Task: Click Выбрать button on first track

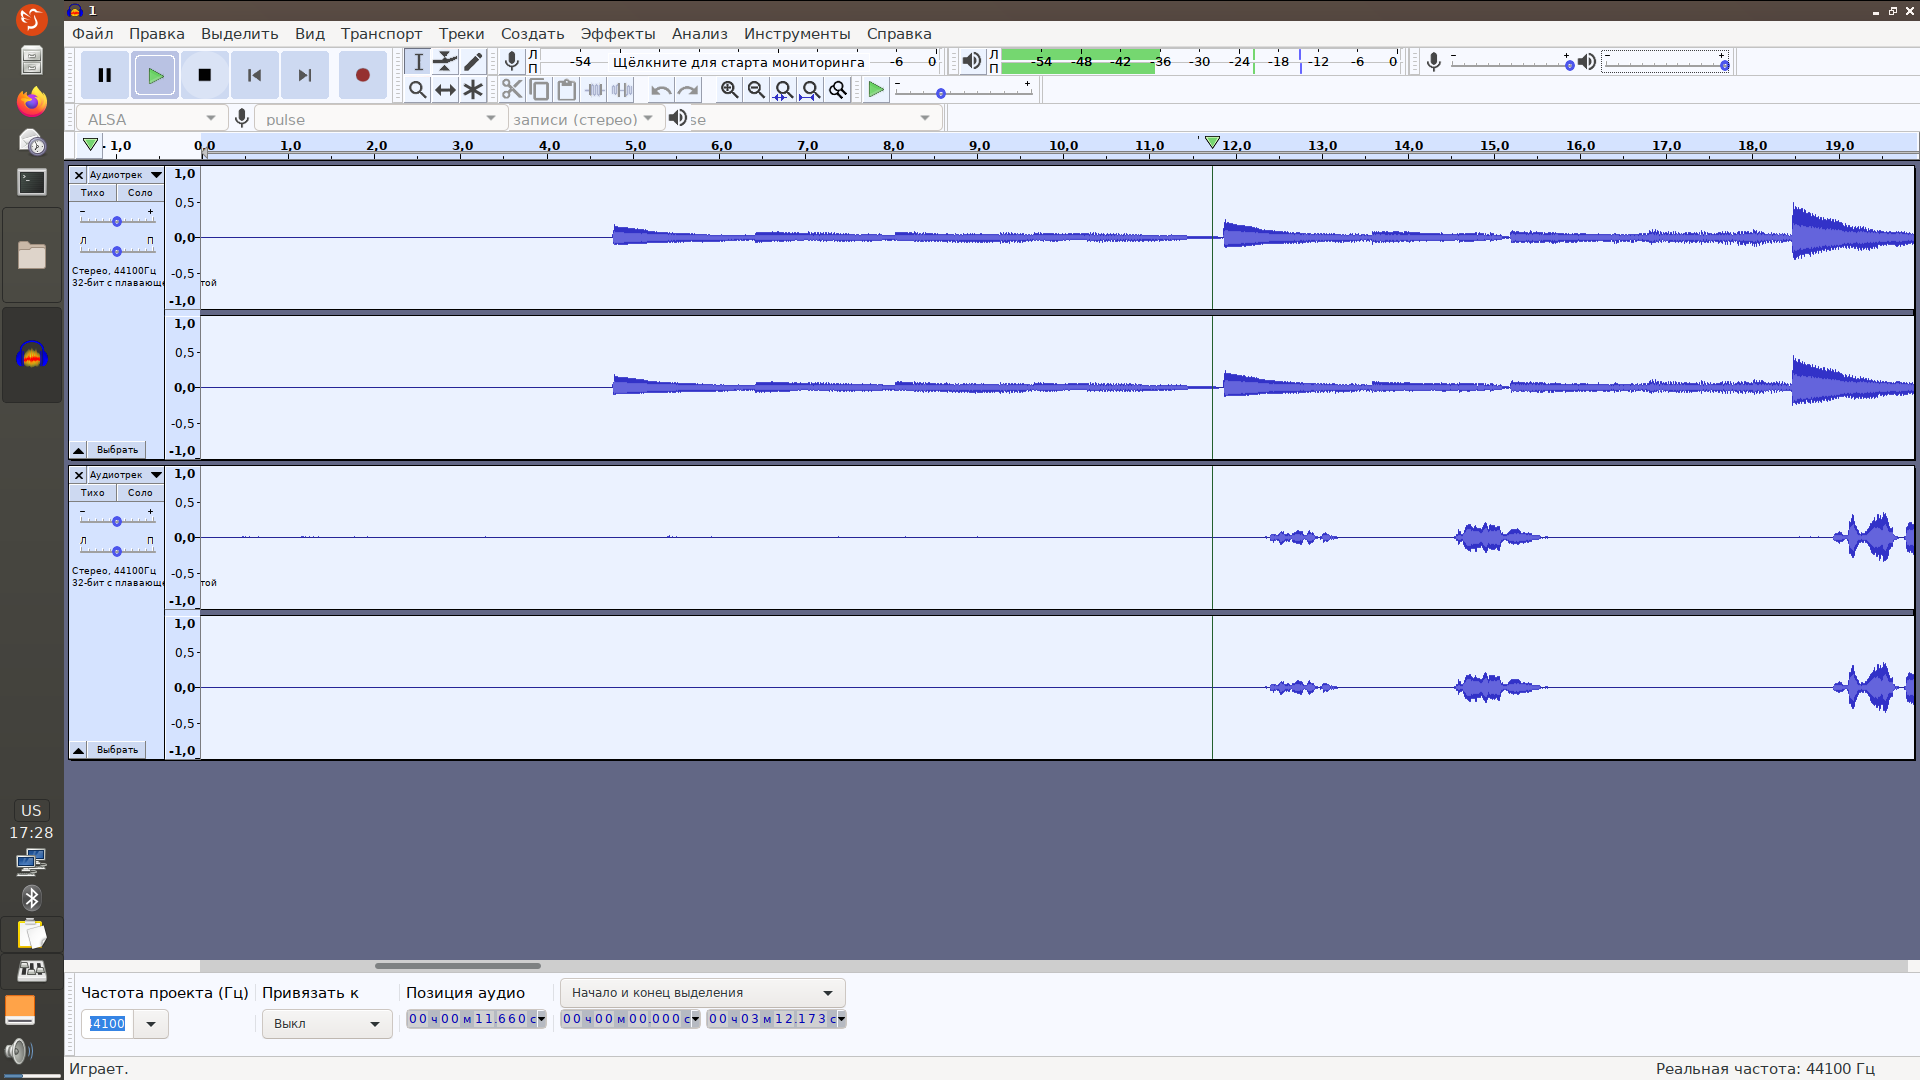Action: (x=117, y=450)
